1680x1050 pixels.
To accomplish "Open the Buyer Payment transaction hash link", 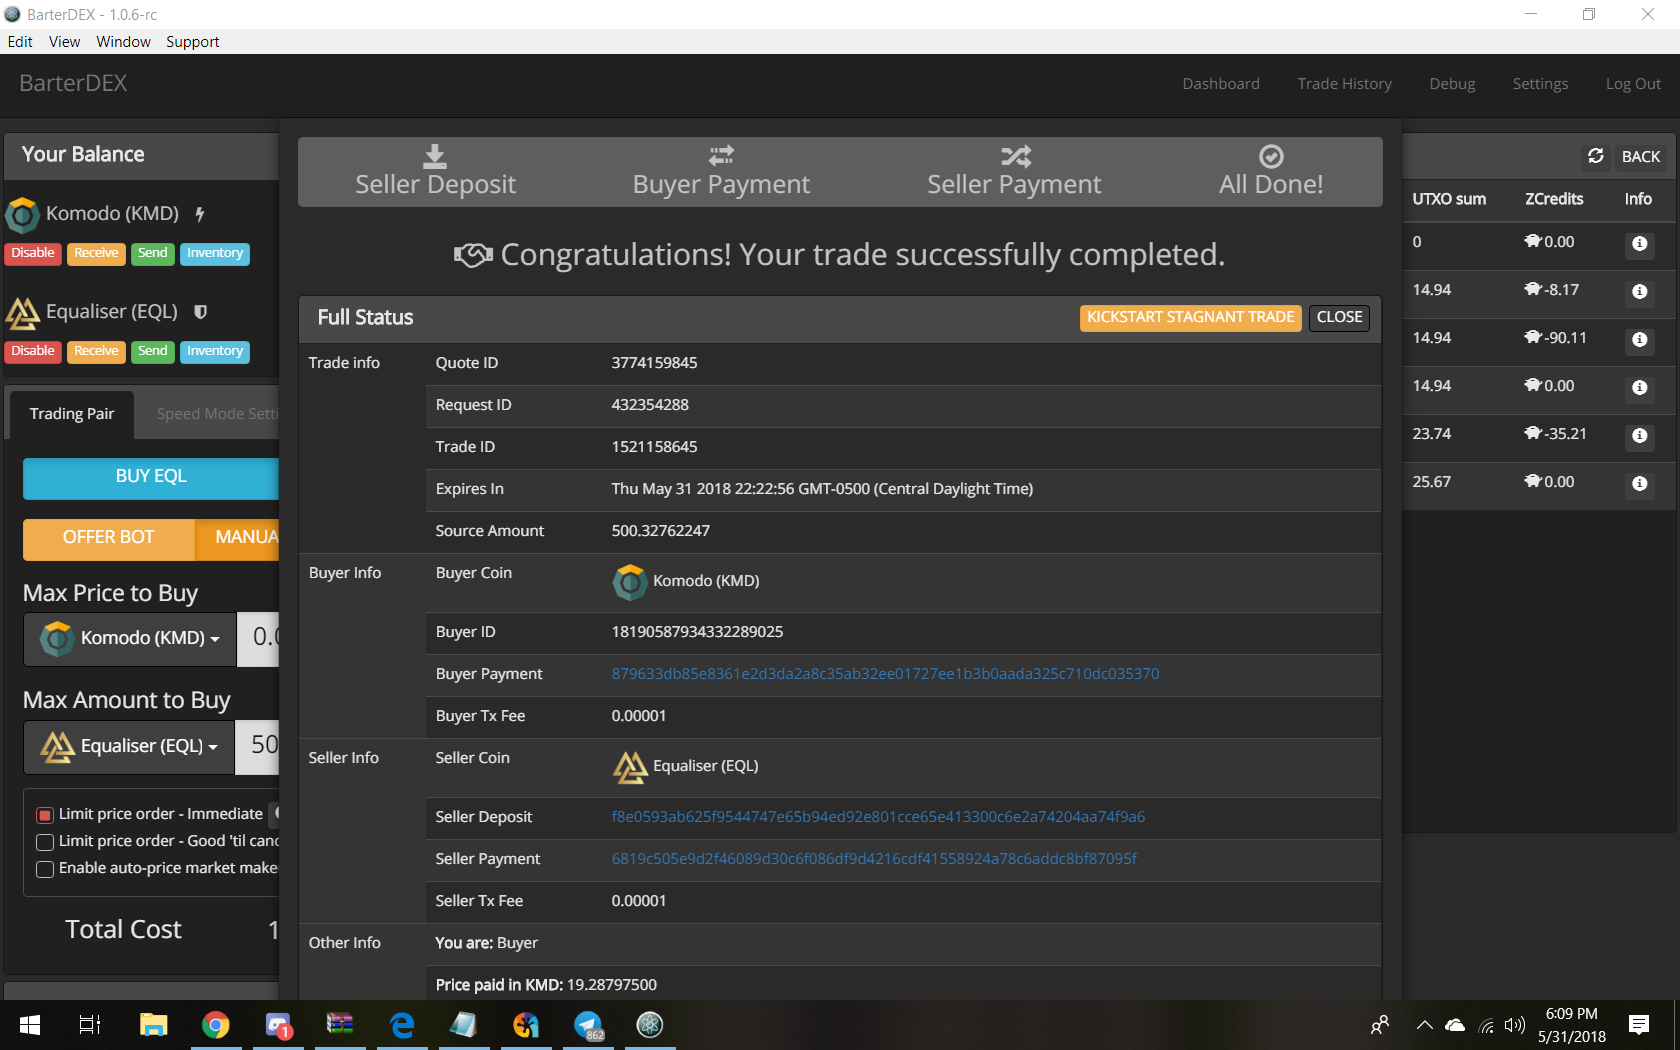I will pyautogui.click(x=885, y=675).
